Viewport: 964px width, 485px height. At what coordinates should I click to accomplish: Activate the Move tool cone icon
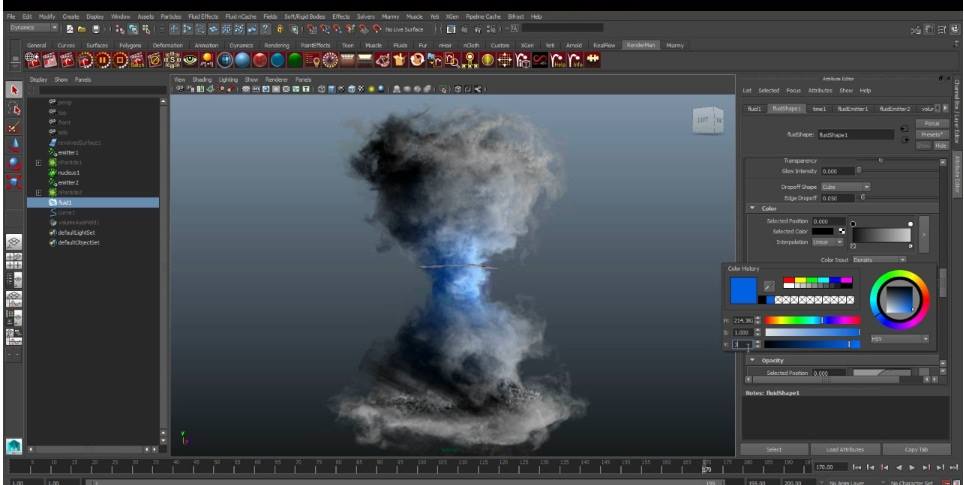tap(14, 146)
